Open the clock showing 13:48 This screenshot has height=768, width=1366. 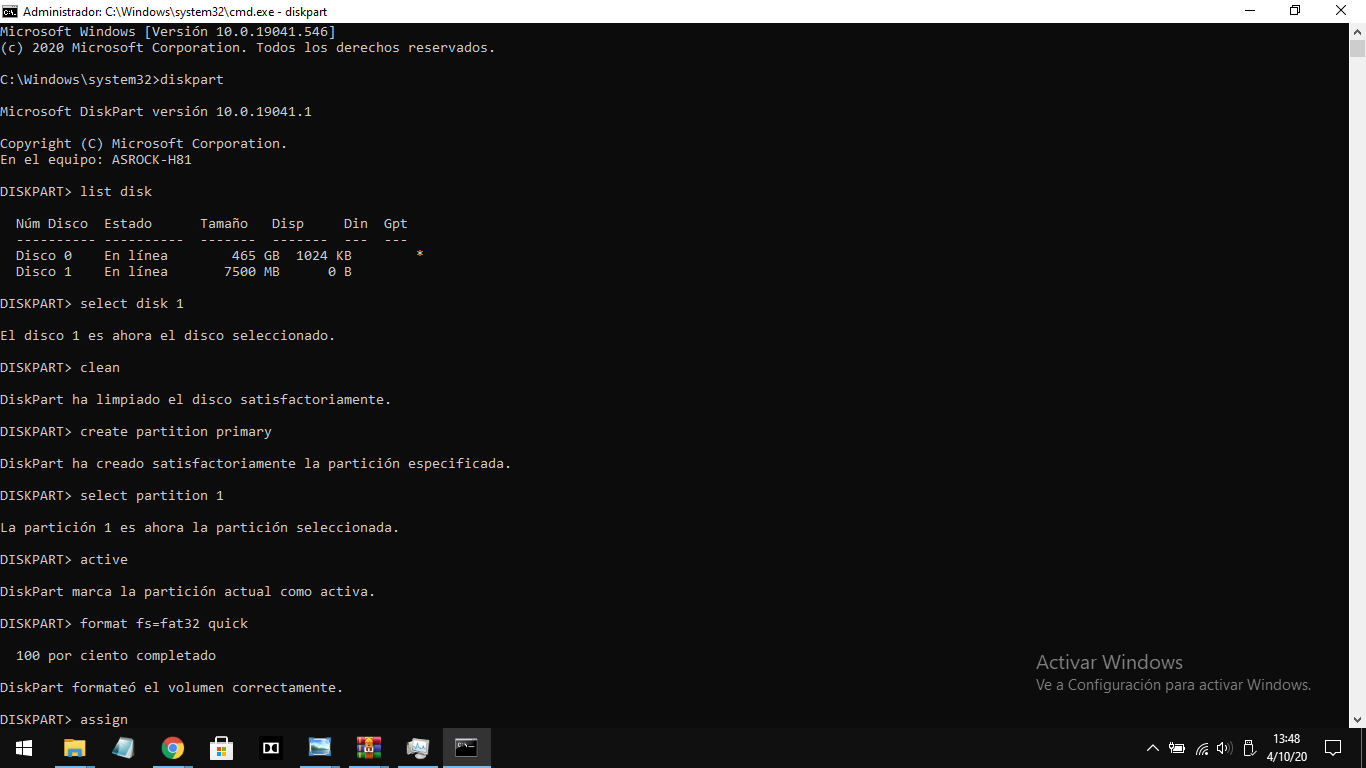coord(1287,747)
